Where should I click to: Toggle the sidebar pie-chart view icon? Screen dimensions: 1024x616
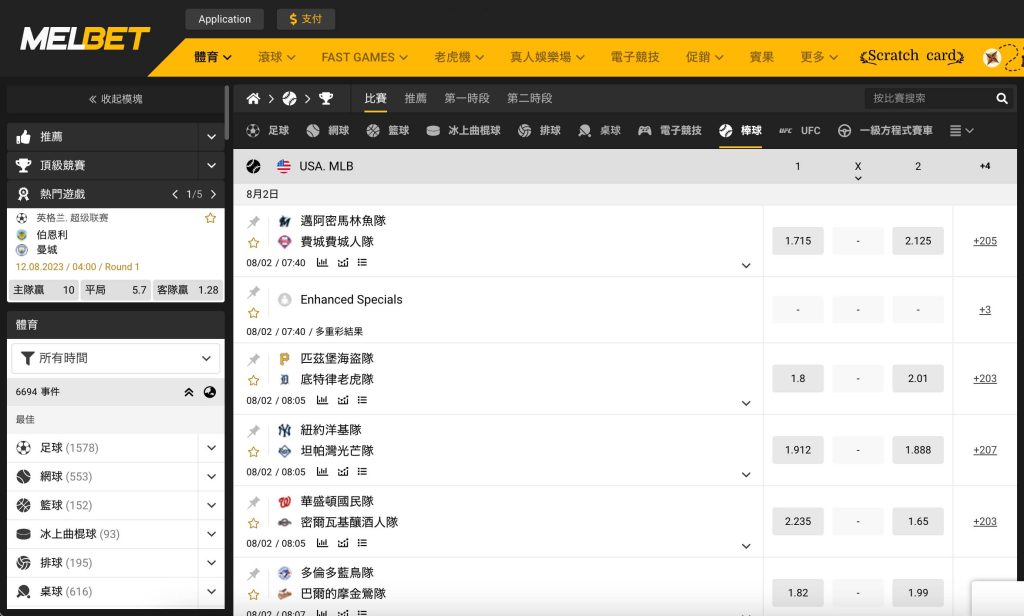pos(210,392)
